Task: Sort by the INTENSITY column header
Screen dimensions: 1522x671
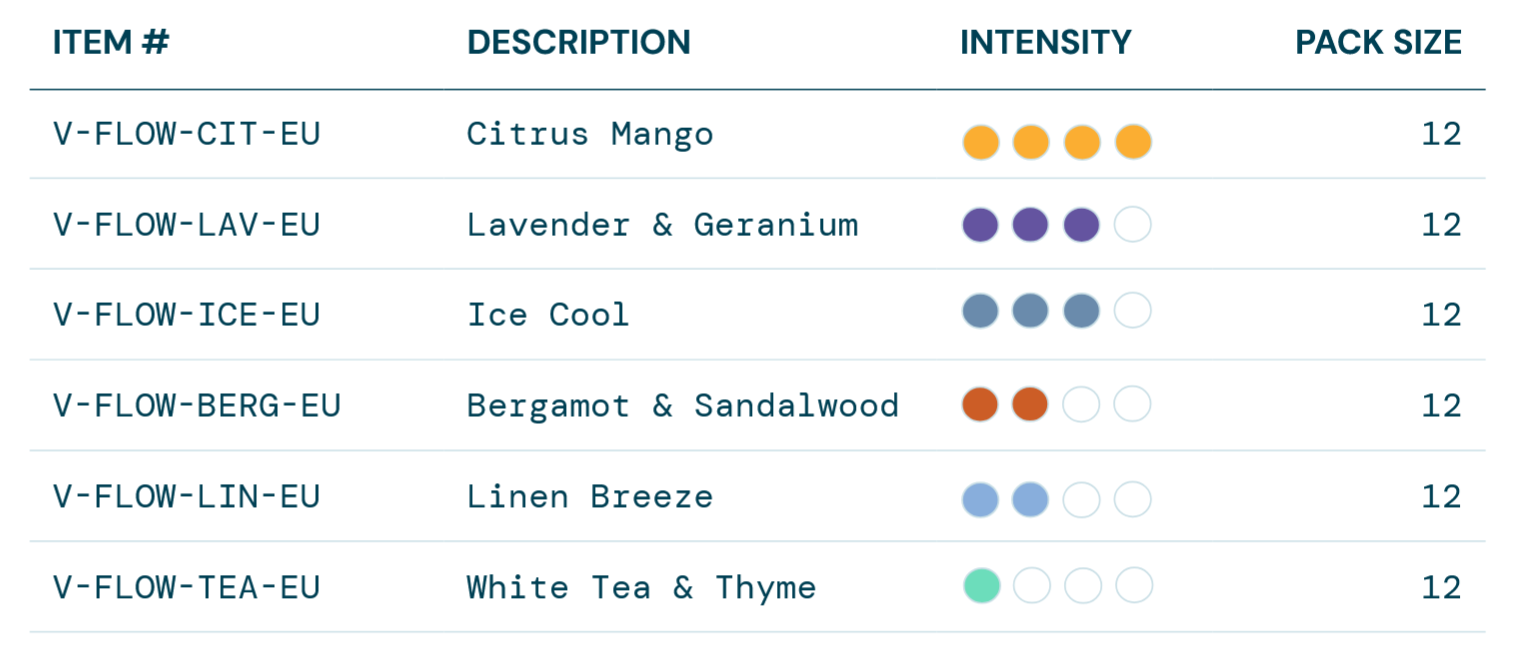Action: pos(1045,43)
